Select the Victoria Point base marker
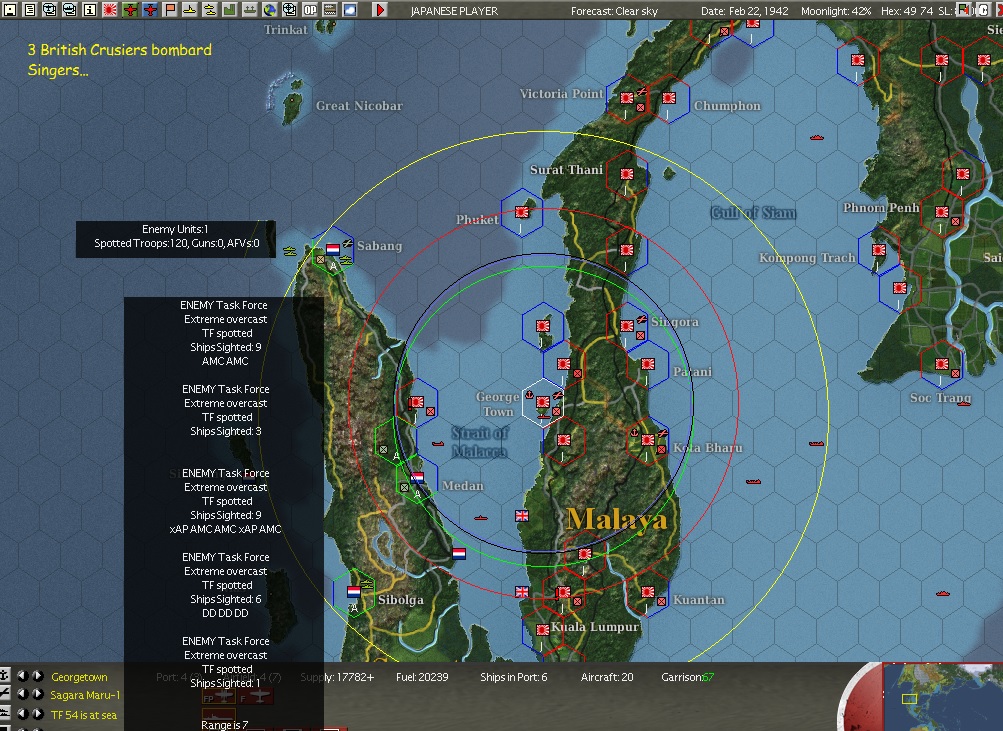The width and height of the screenshot is (1003, 731). 627,98
